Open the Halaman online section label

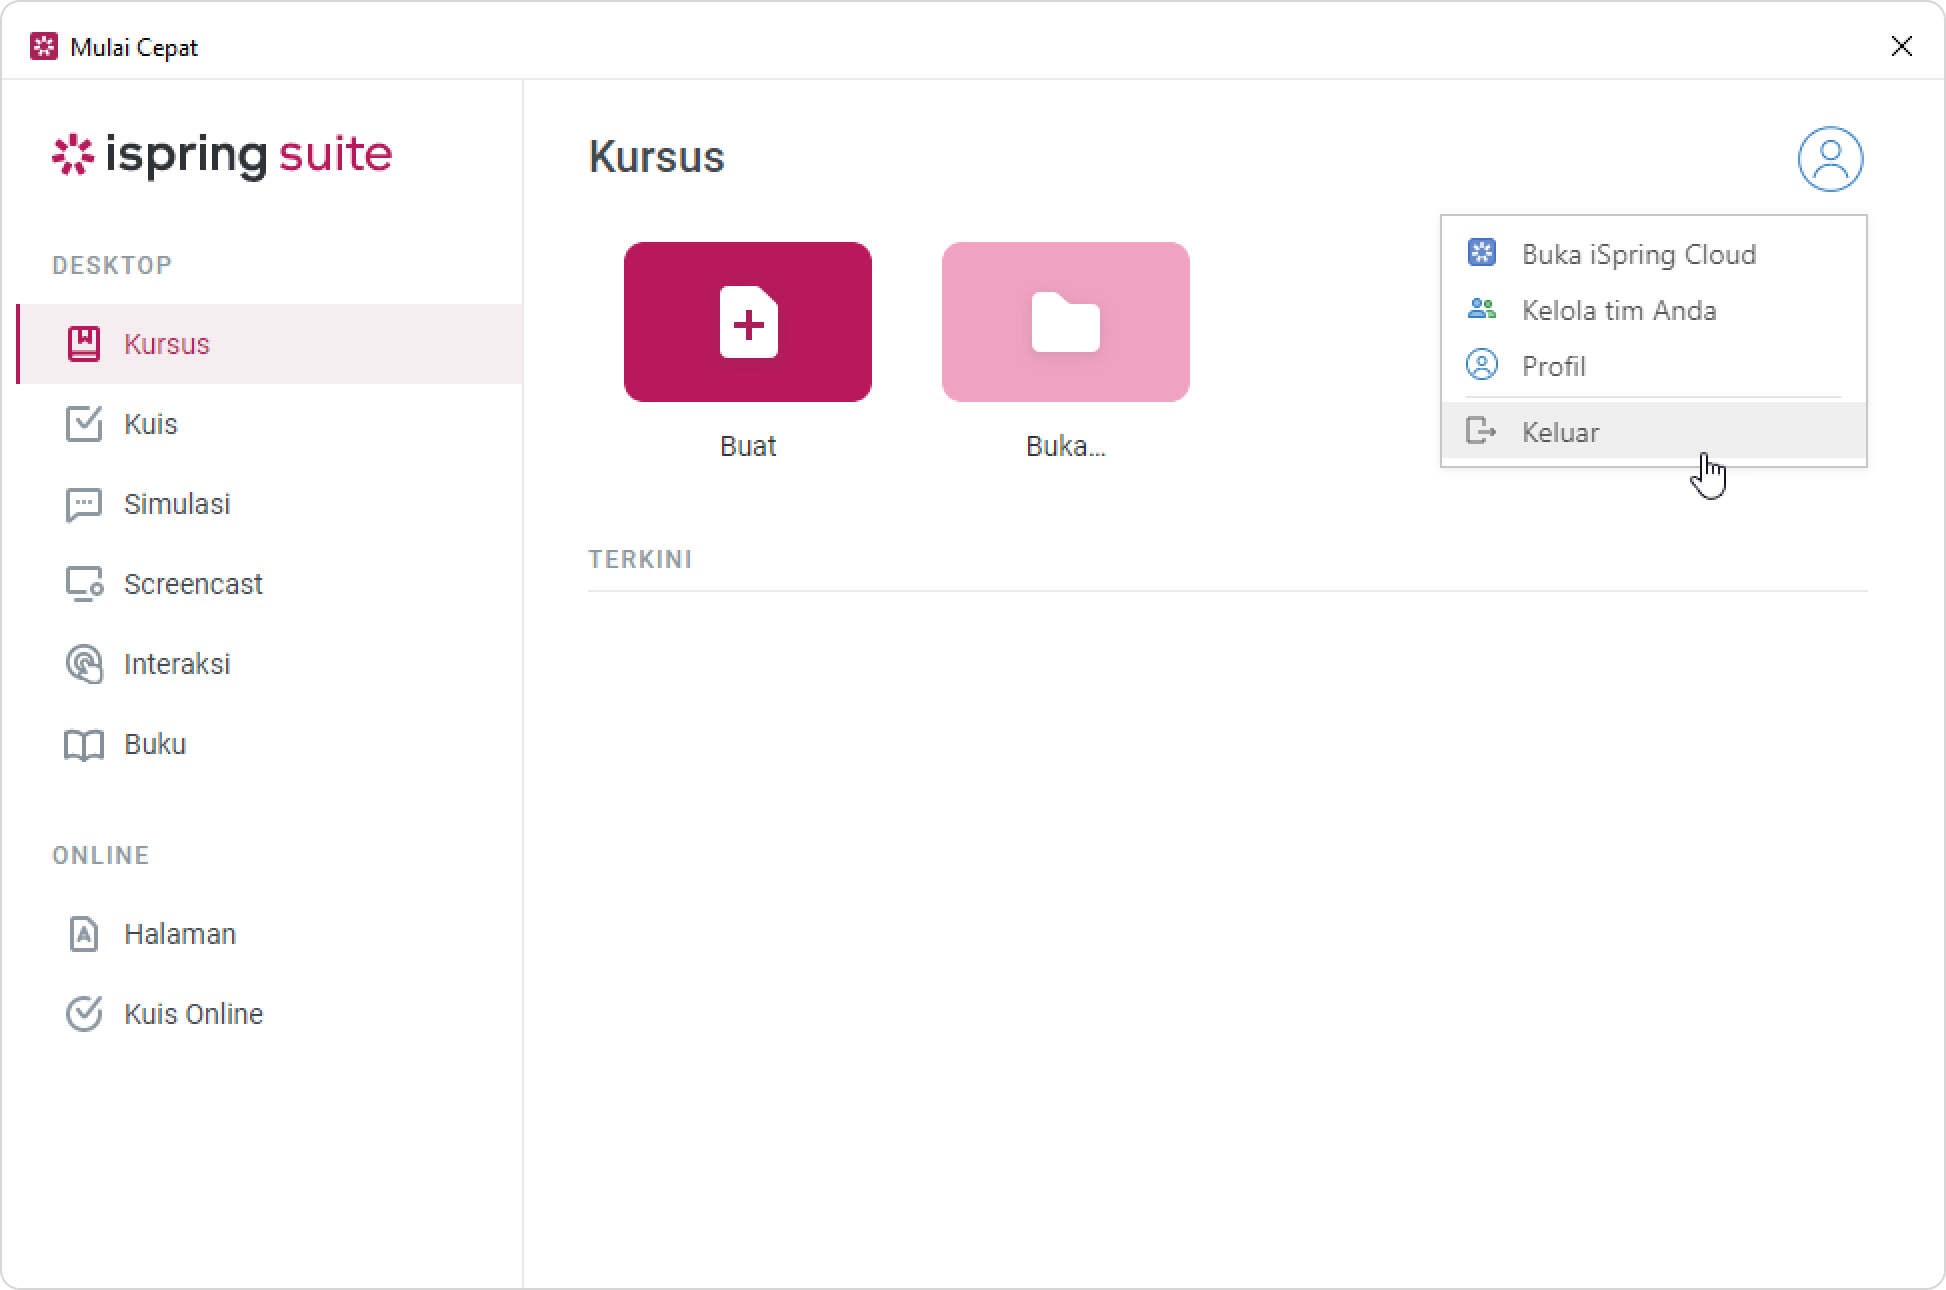[180, 934]
